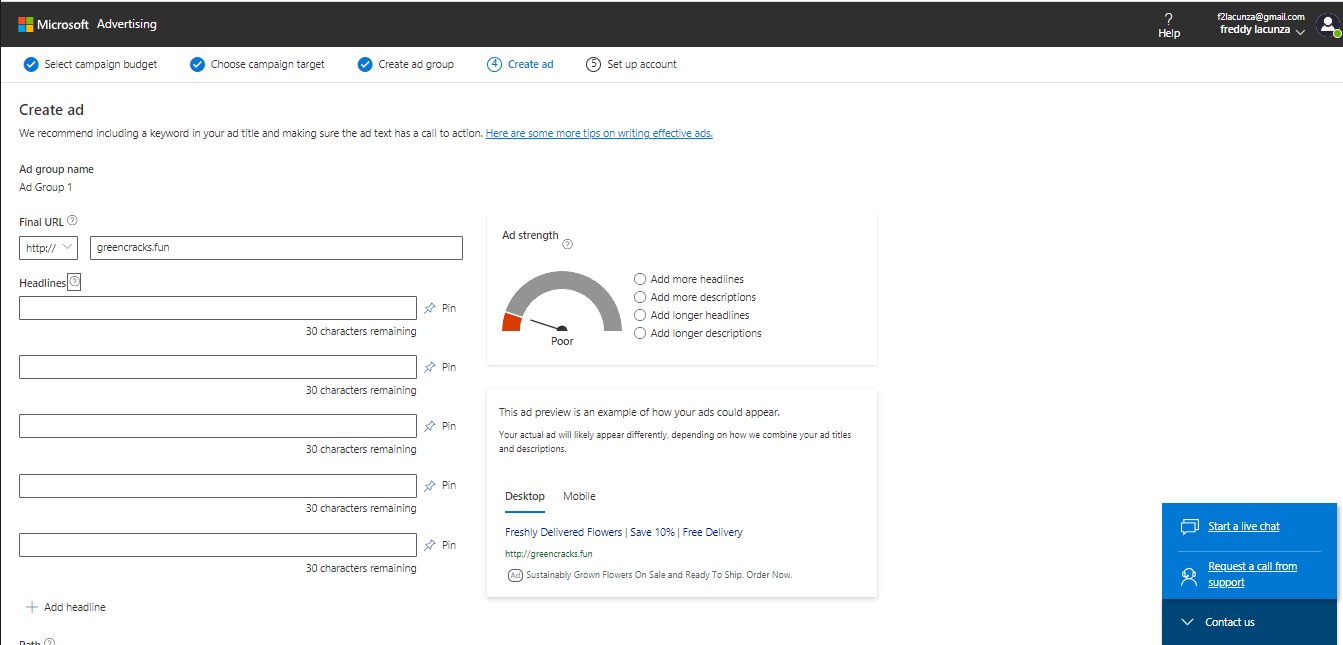The image size is (1343, 645).
Task: Expand the freddy lacunza account menu
Action: pyautogui.click(x=1262, y=31)
